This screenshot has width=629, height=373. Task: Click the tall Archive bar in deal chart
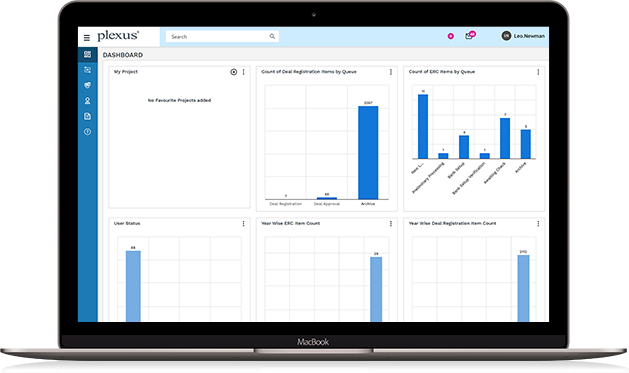click(368, 152)
